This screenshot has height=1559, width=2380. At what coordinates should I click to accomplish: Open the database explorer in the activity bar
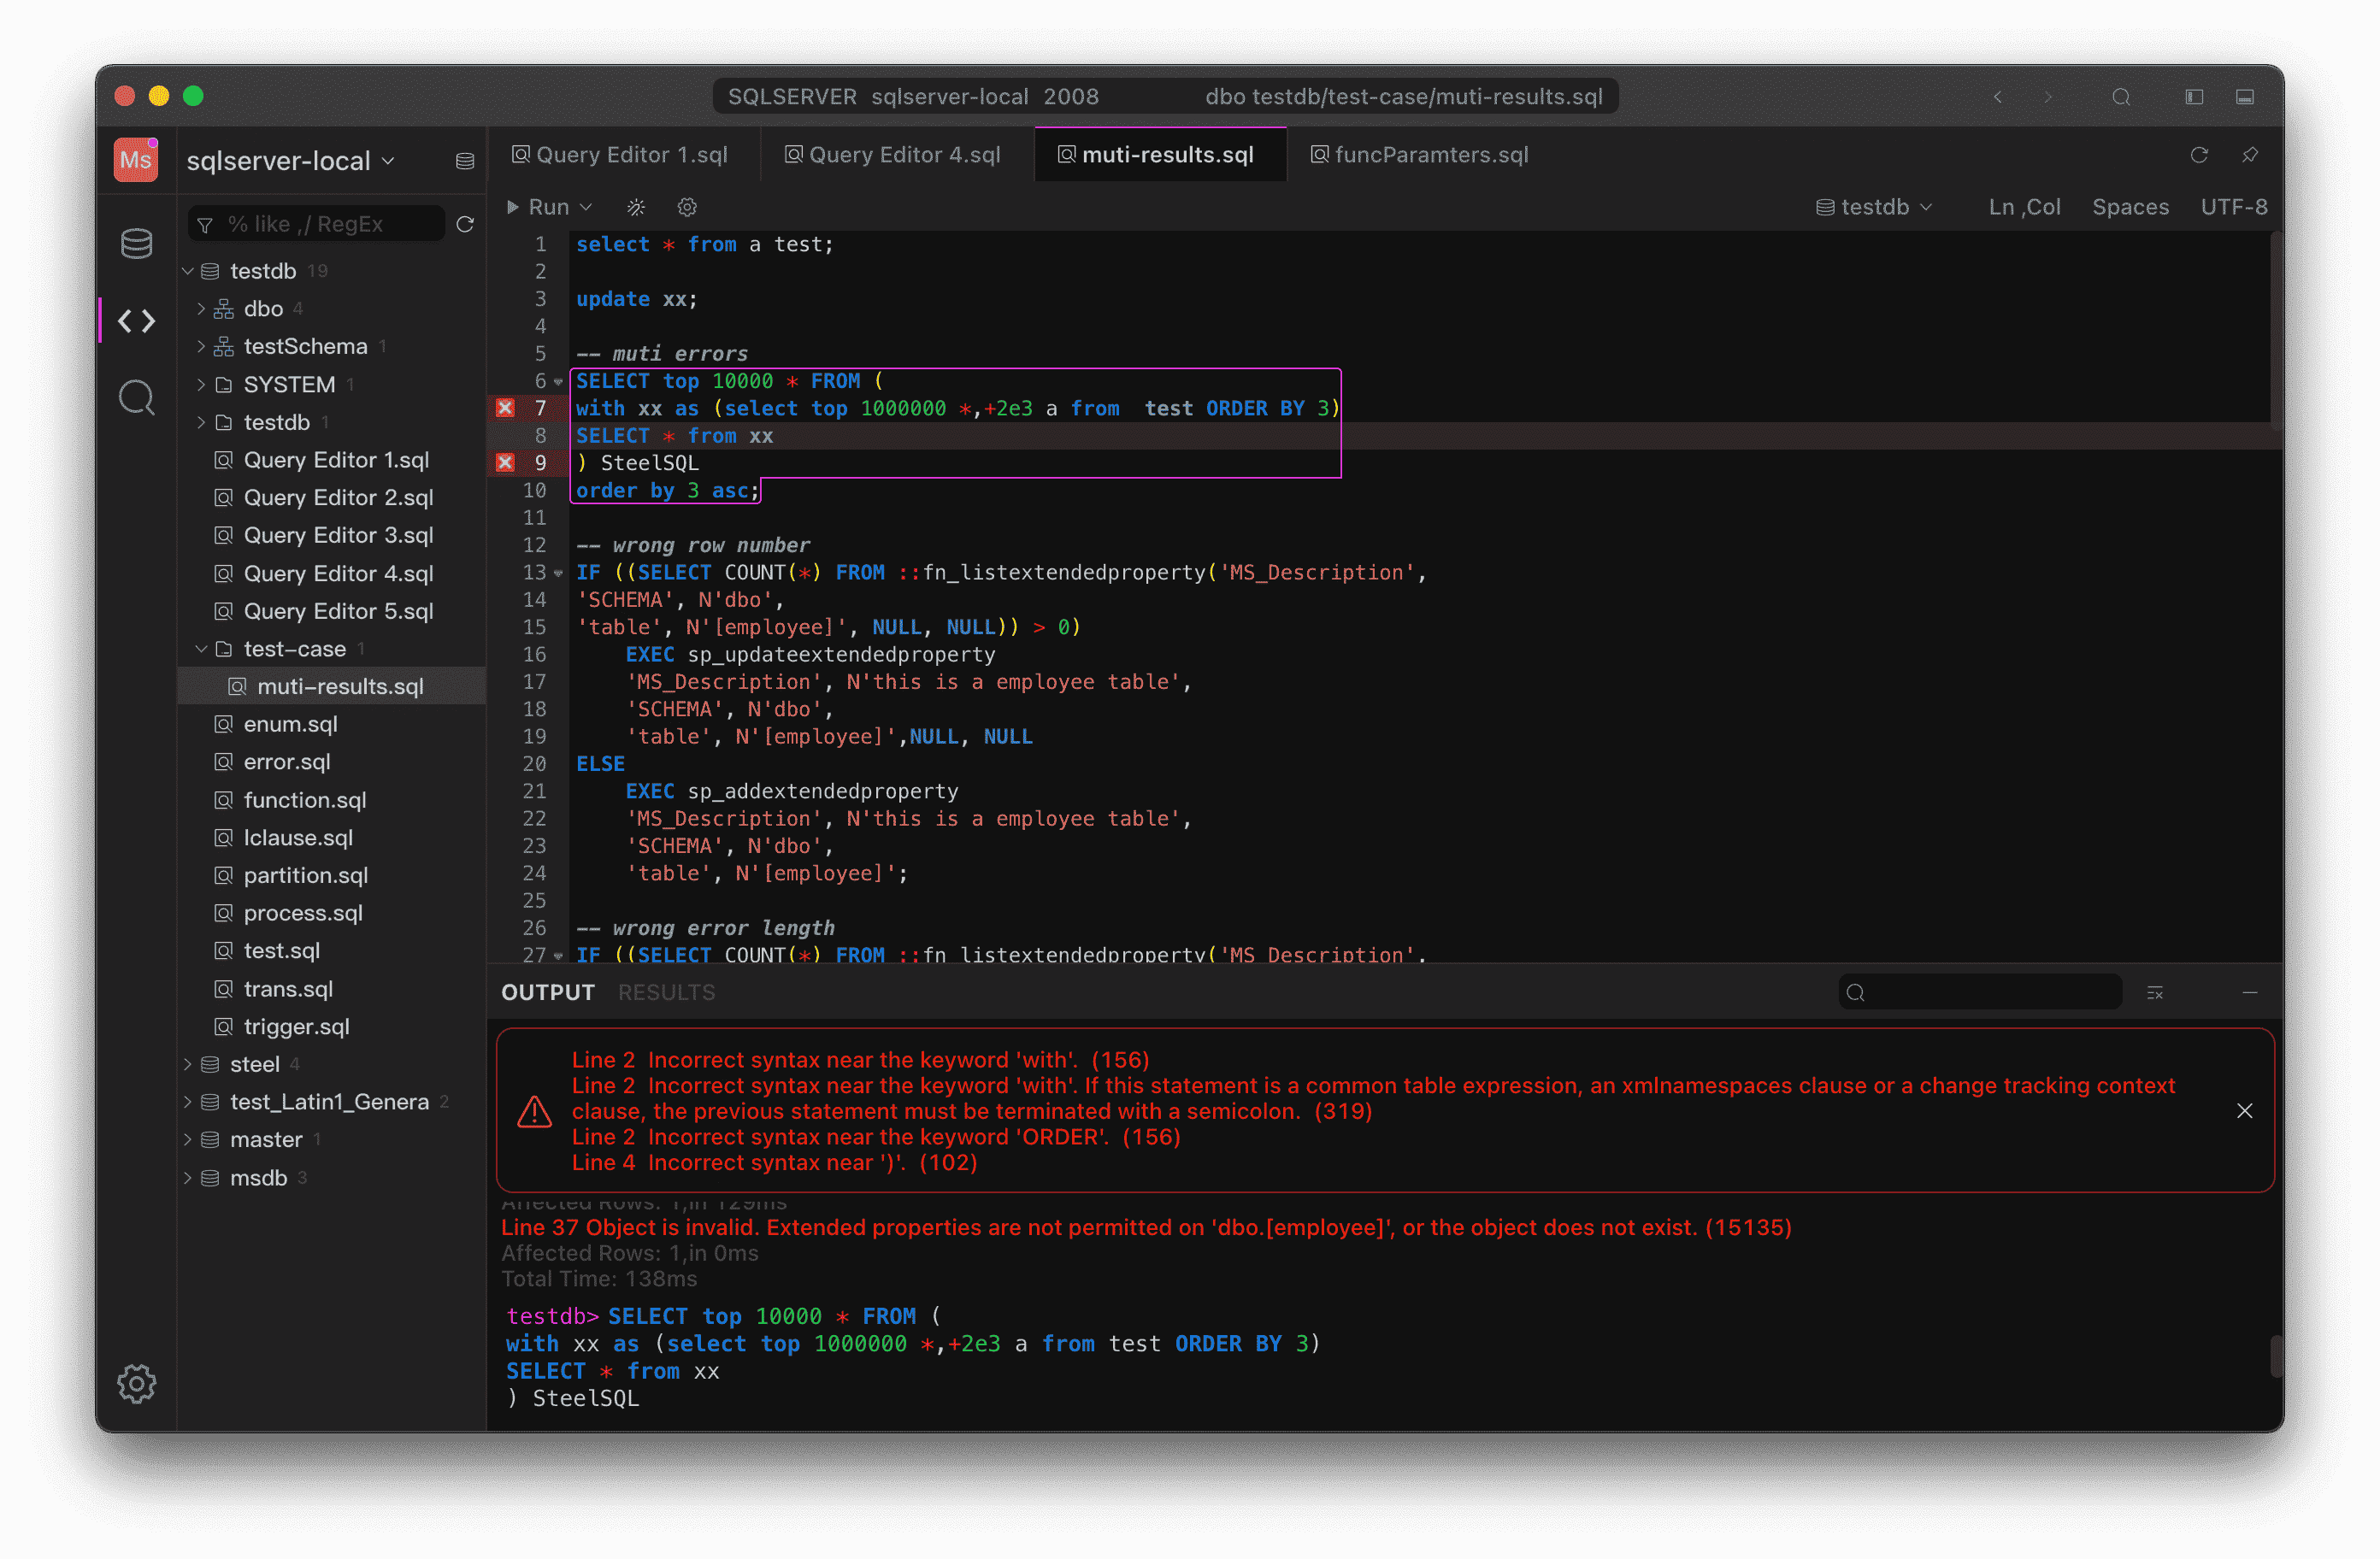(x=136, y=242)
